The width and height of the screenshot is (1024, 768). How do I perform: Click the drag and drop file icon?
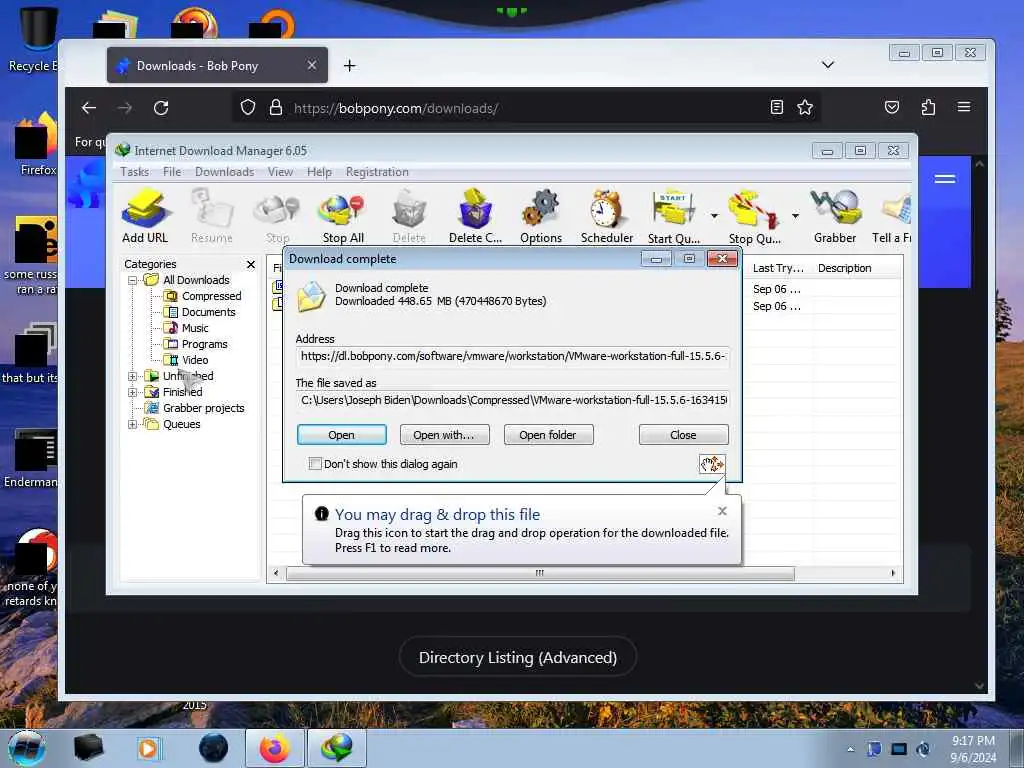coord(712,464)
